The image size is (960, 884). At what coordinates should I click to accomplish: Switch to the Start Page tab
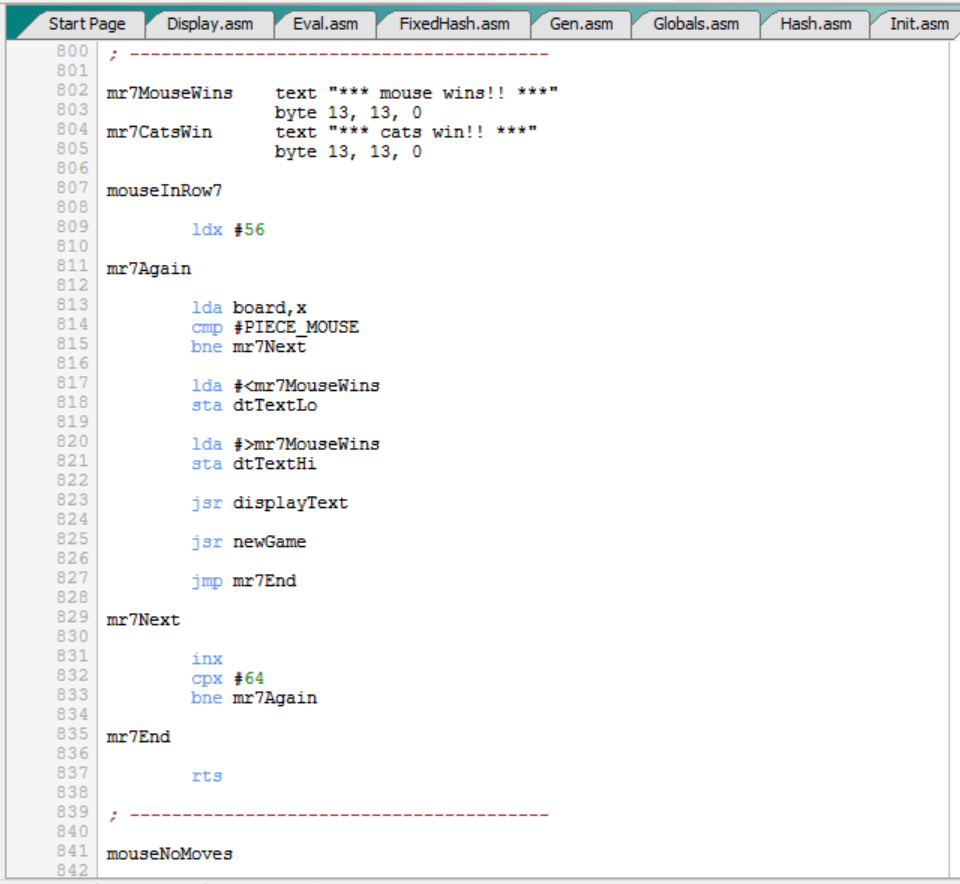(x=86, y=23)
